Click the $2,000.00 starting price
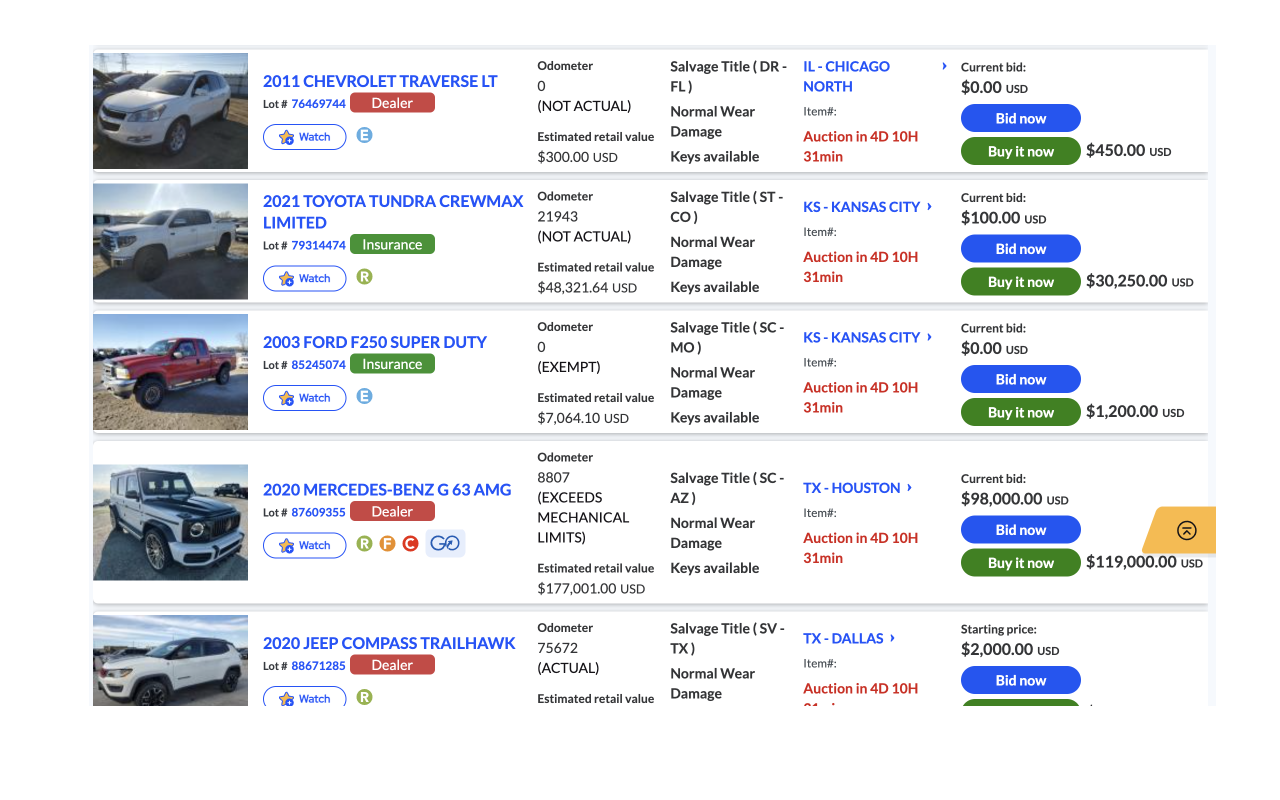Image resolution: width=1280 pixels, height=800 pixels. [1010, 649]
